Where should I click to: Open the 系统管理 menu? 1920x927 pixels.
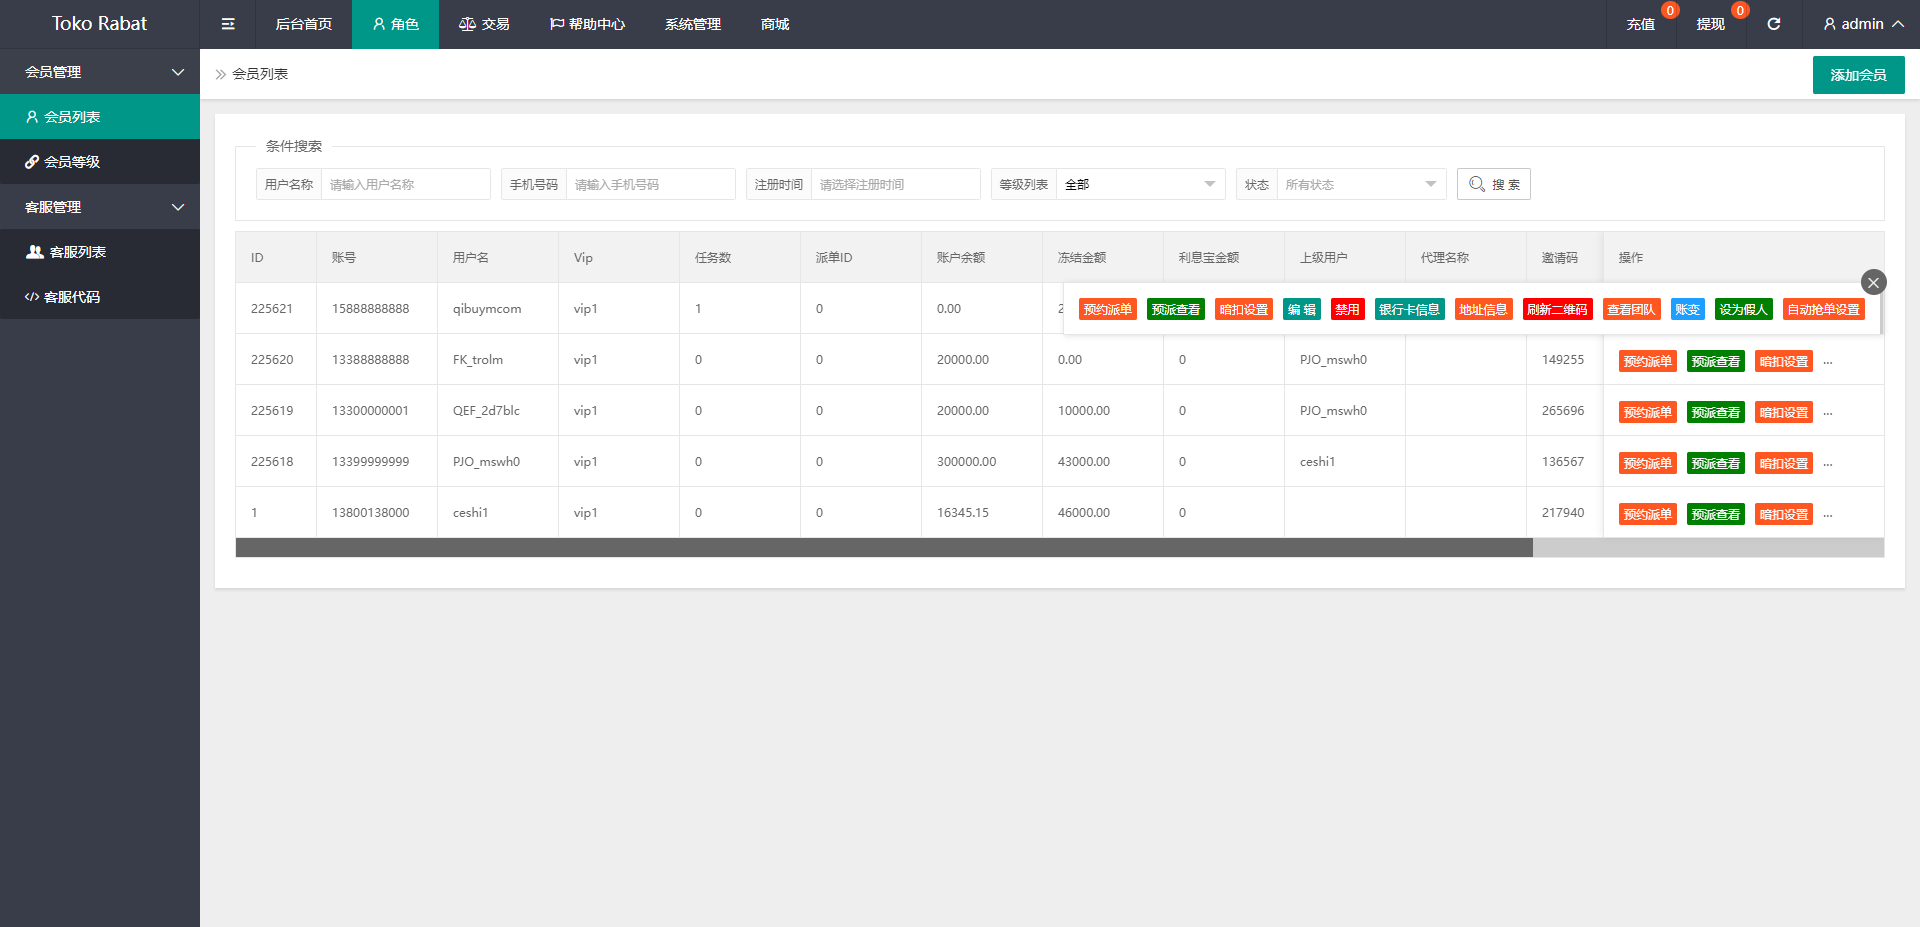point(692,24)
